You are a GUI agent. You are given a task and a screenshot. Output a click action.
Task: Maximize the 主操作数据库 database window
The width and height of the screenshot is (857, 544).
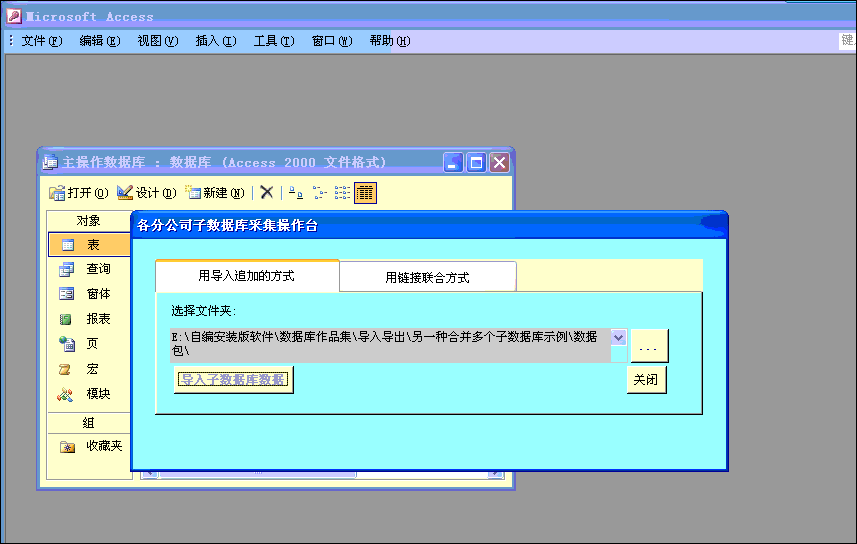pos(476,162)
